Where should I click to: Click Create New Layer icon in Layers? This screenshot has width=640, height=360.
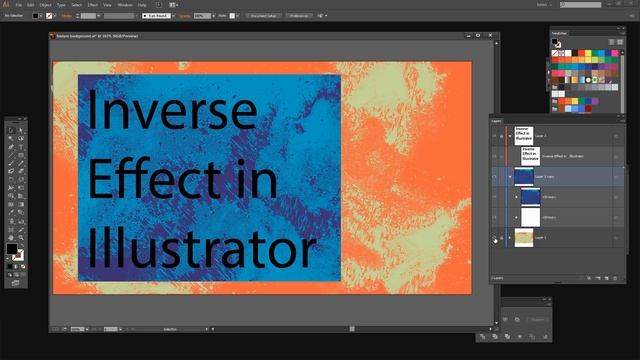(607, 278)
